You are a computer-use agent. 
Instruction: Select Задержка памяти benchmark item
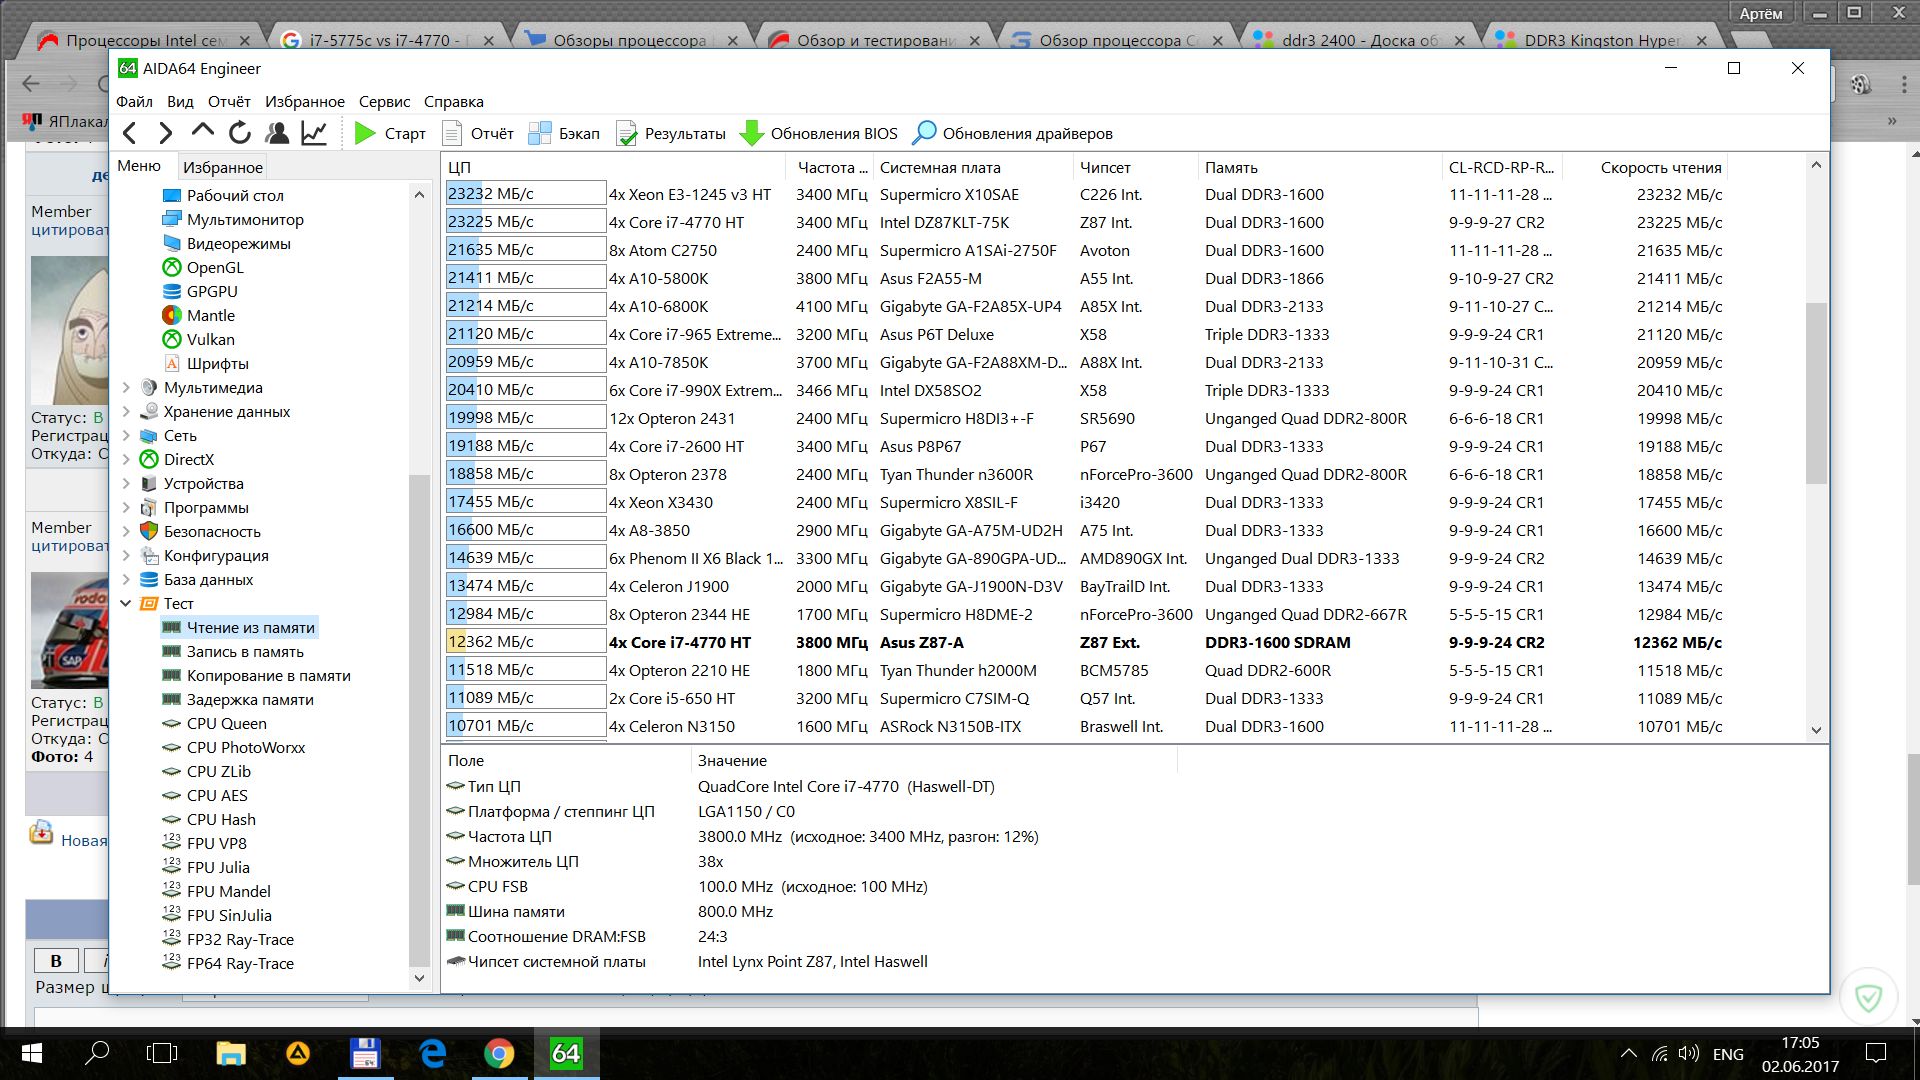(250, 699)
